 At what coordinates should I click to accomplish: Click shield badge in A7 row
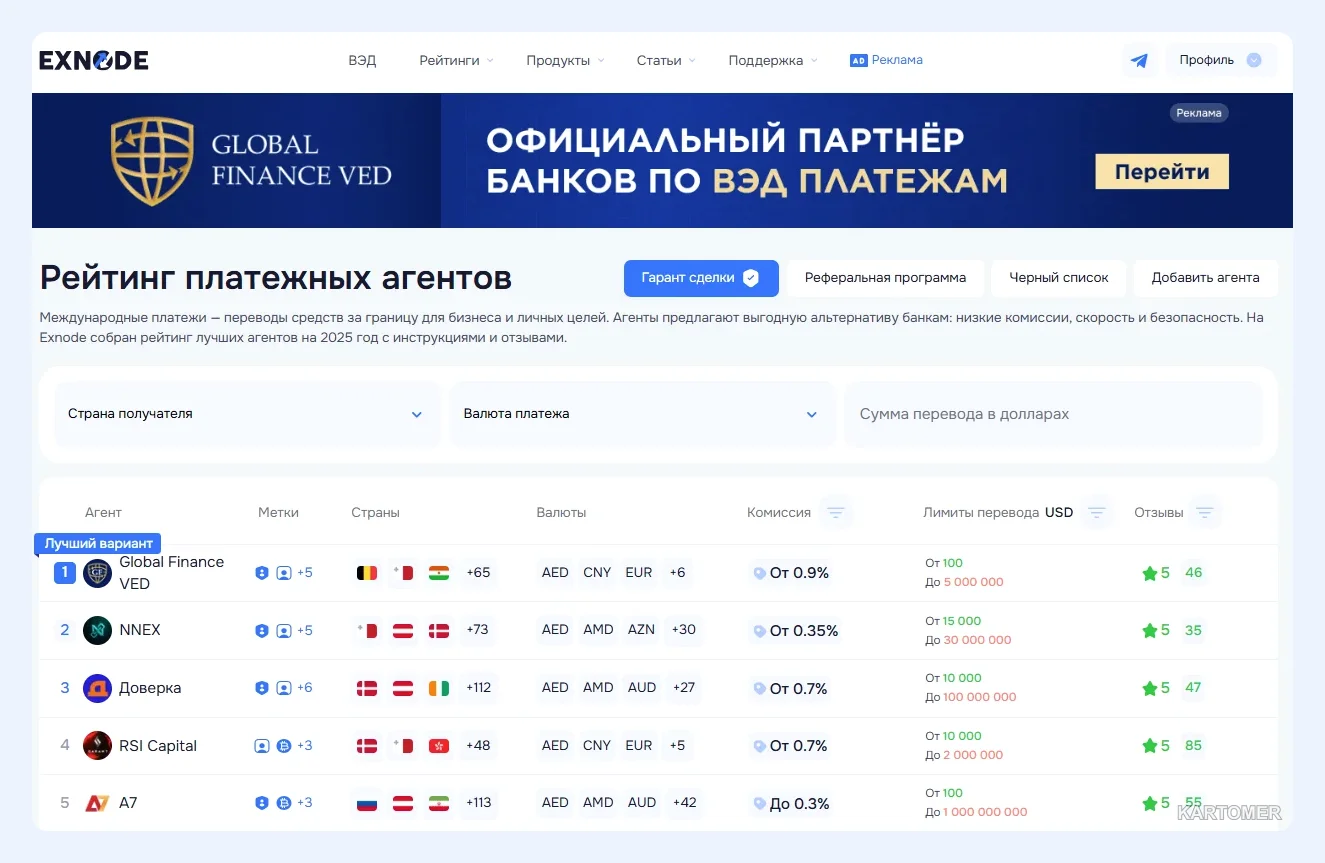262,803
